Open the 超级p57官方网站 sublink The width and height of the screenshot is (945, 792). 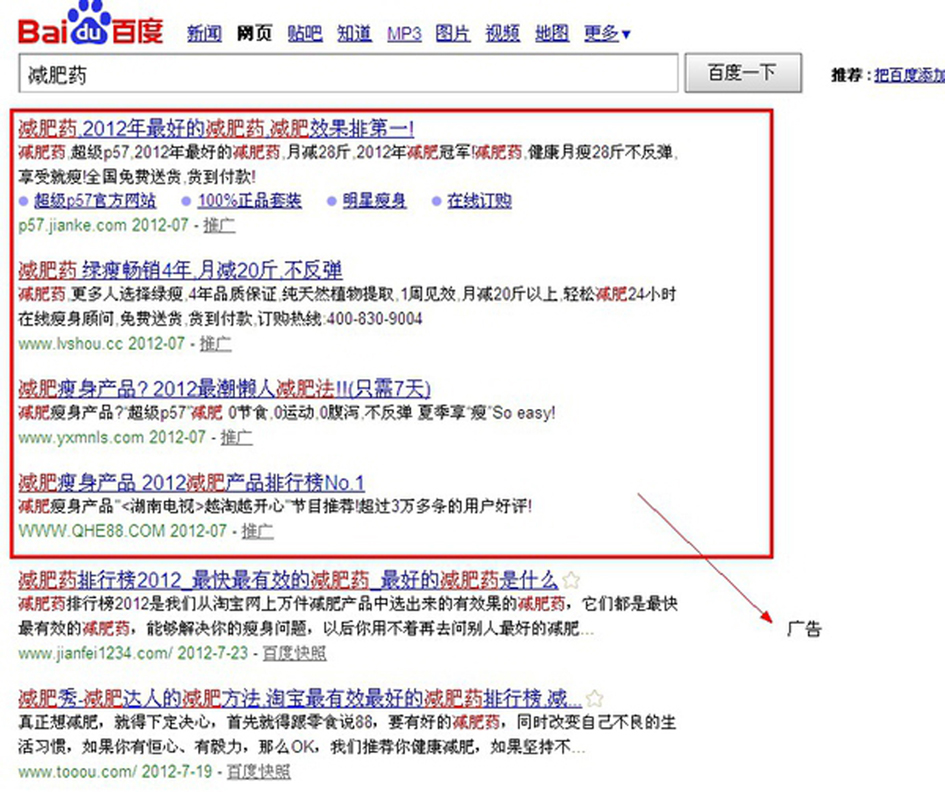(x=95, y=201)
